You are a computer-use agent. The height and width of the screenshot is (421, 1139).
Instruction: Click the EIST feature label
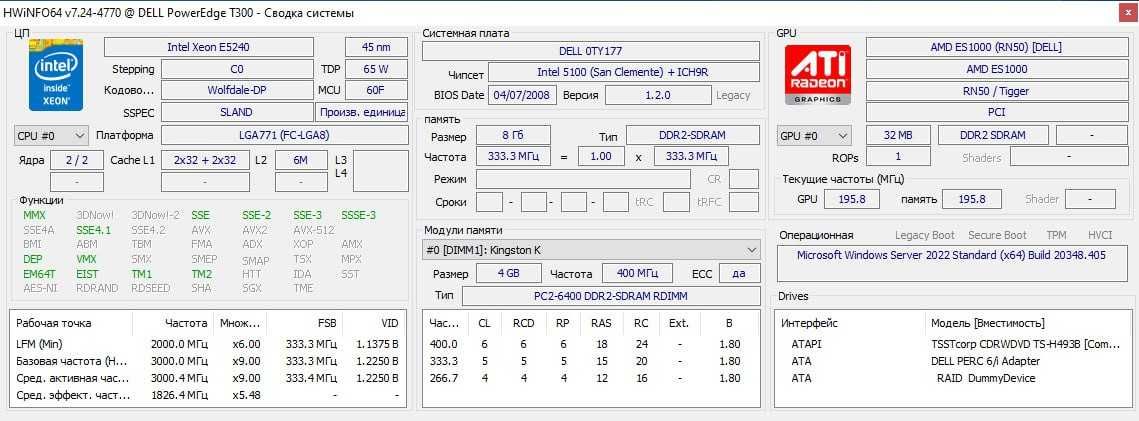pyautogui.click(x=87, y=274)
